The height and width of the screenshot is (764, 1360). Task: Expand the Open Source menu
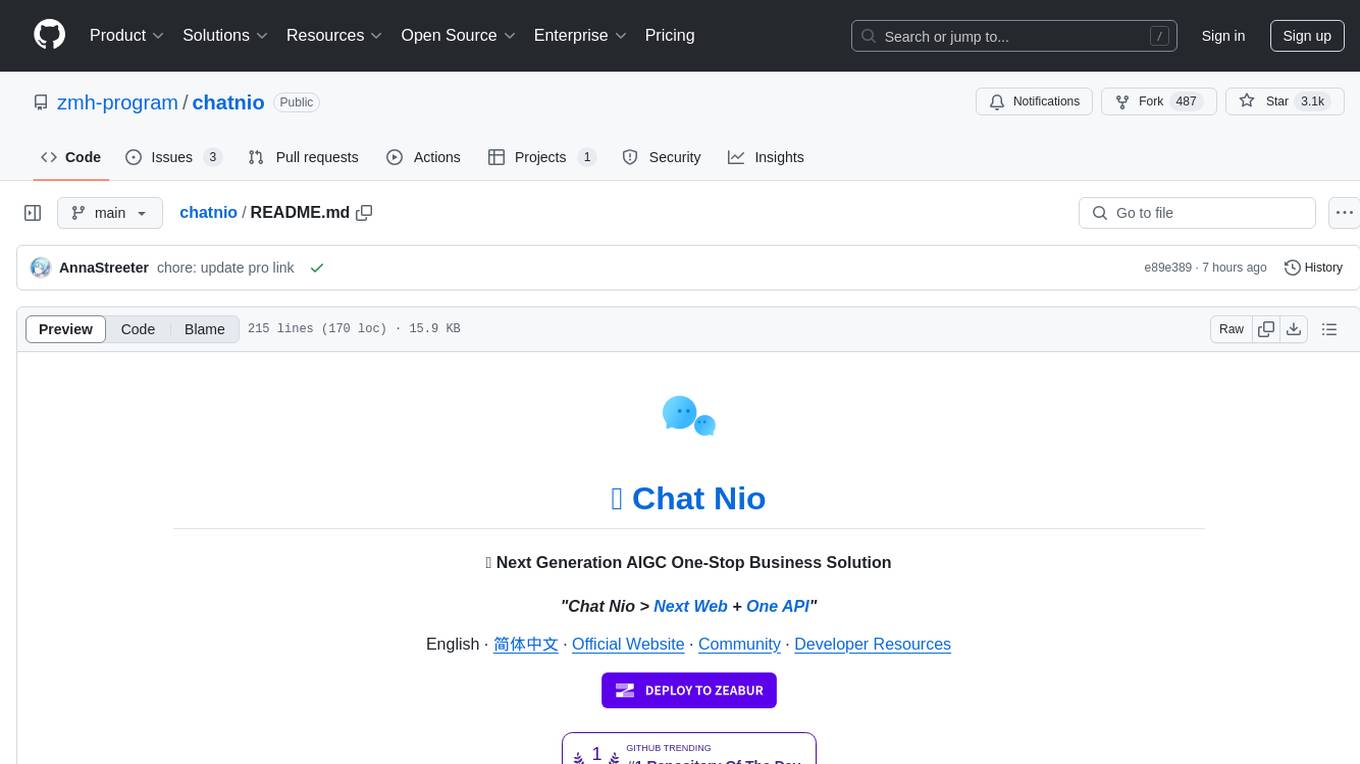pos(458,36)
